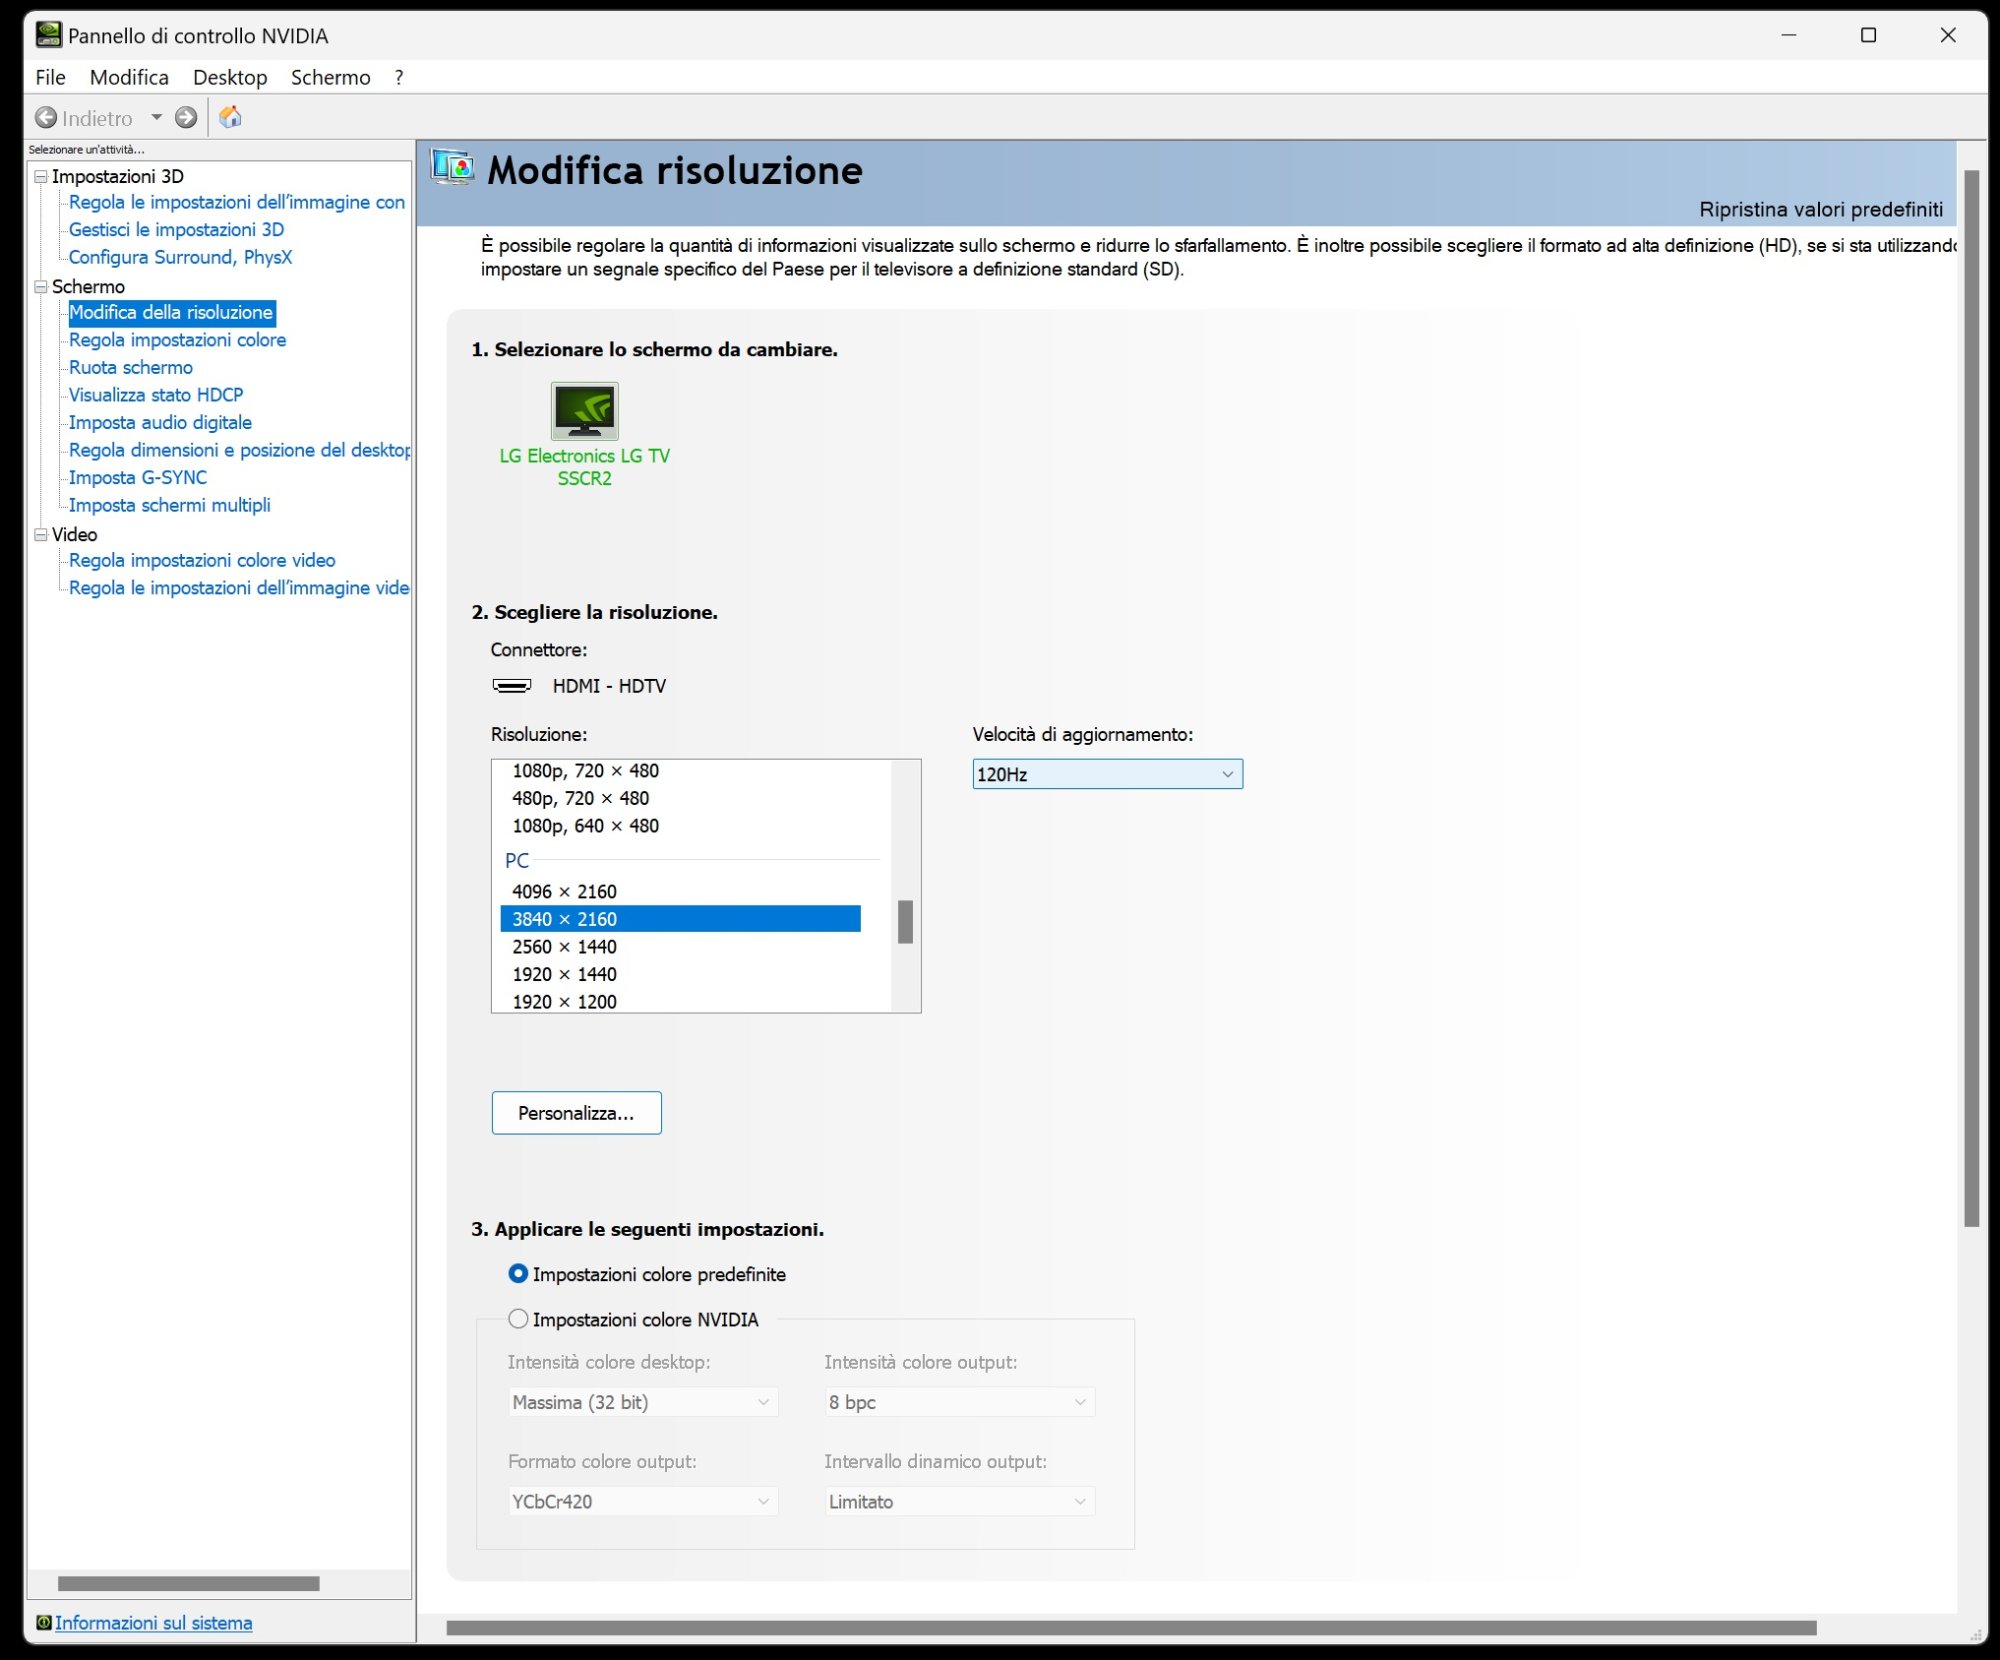2000x1660 pixels.
Task: Click Ripristina valori predefiniti link
Action: [1821, 209]
